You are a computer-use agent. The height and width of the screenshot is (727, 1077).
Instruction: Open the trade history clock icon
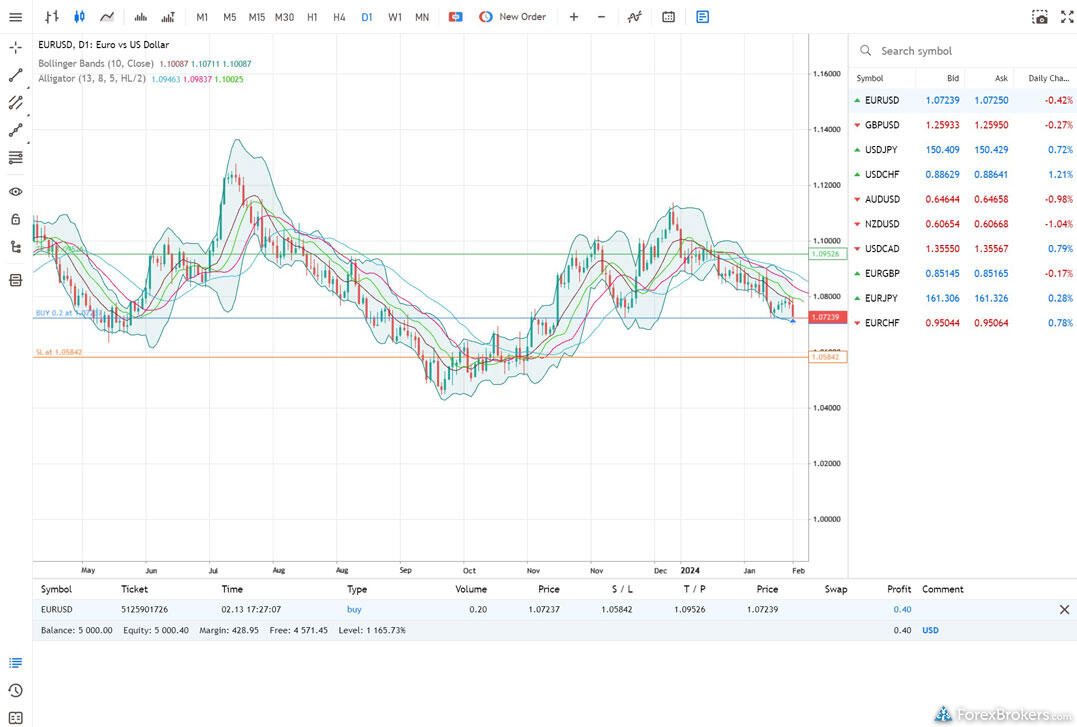[x=15, y=690]
